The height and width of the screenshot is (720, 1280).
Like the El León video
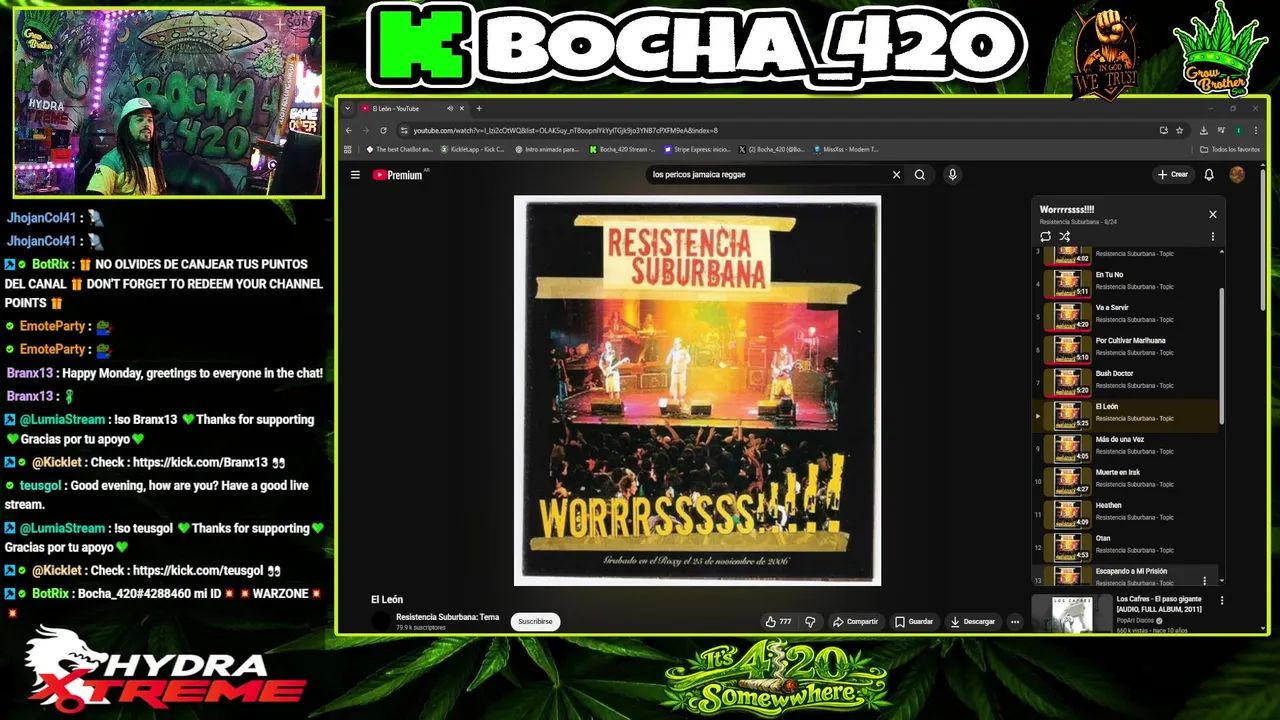(x=778, y=621)
